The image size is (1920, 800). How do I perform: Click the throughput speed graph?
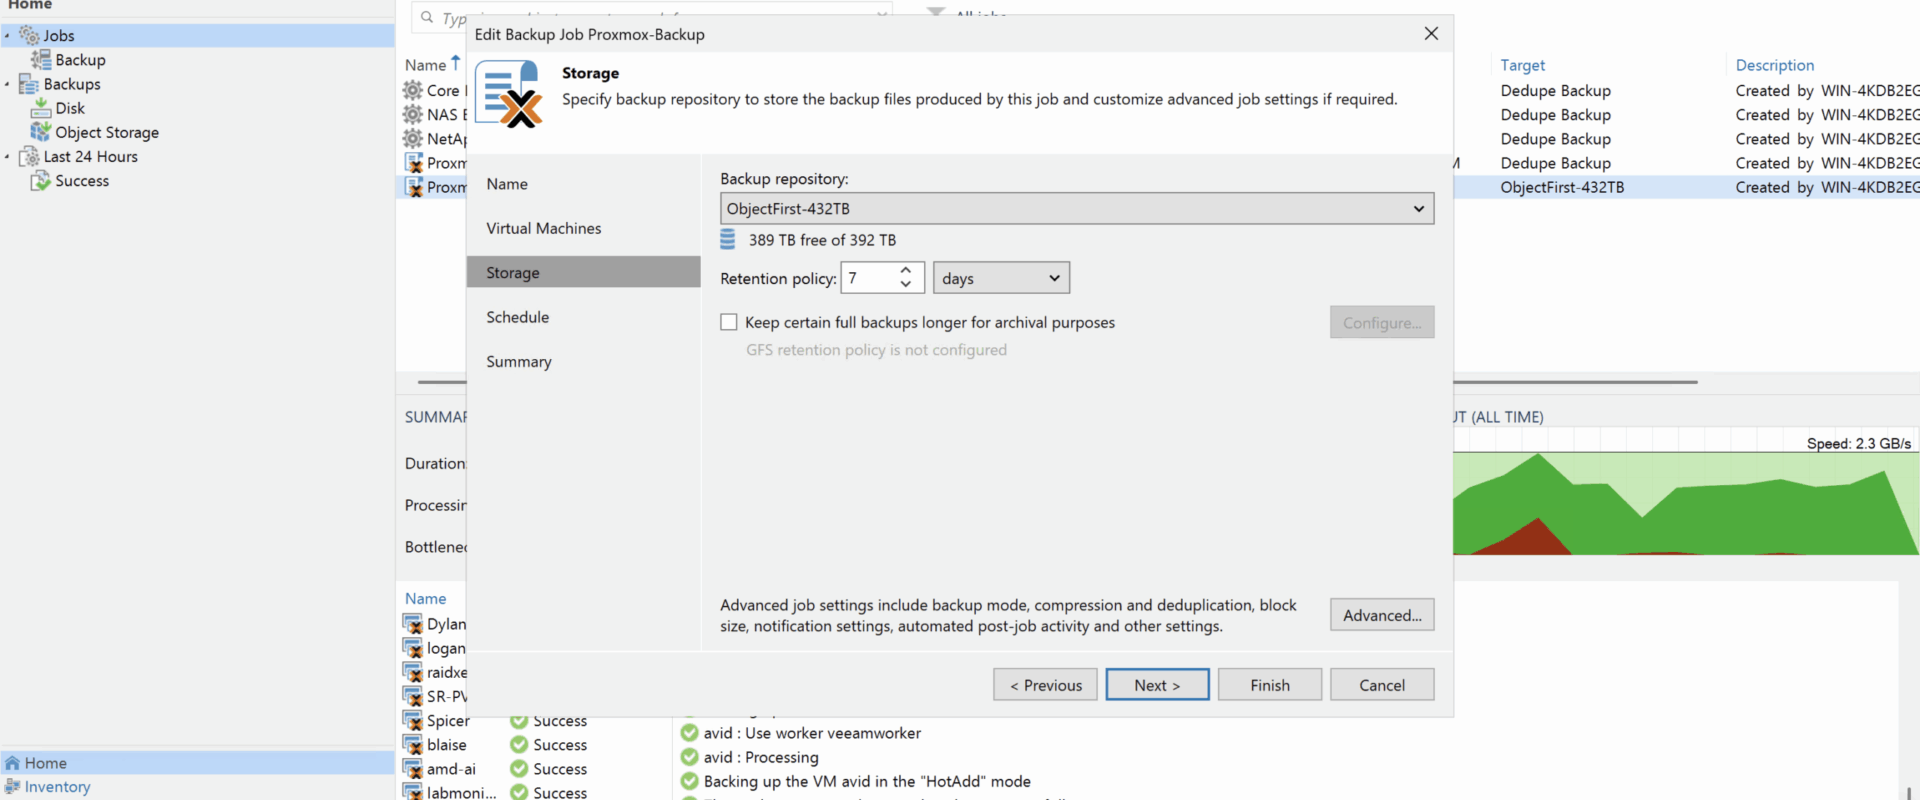pyautogui.click(x=1685, y=491)
